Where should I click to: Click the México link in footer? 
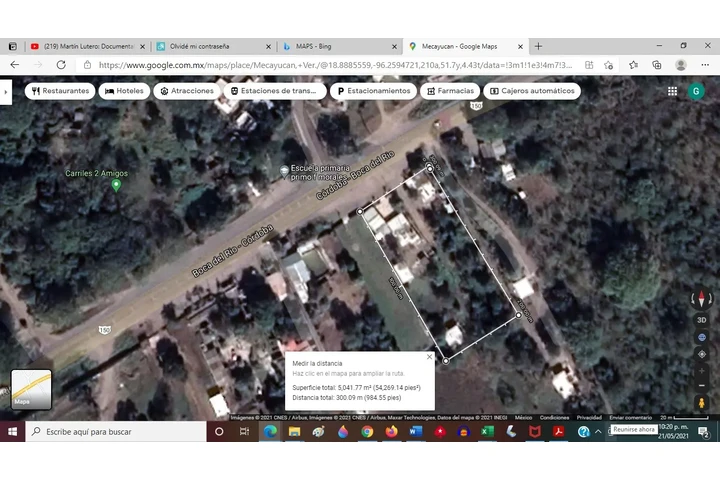click(523, 418)
